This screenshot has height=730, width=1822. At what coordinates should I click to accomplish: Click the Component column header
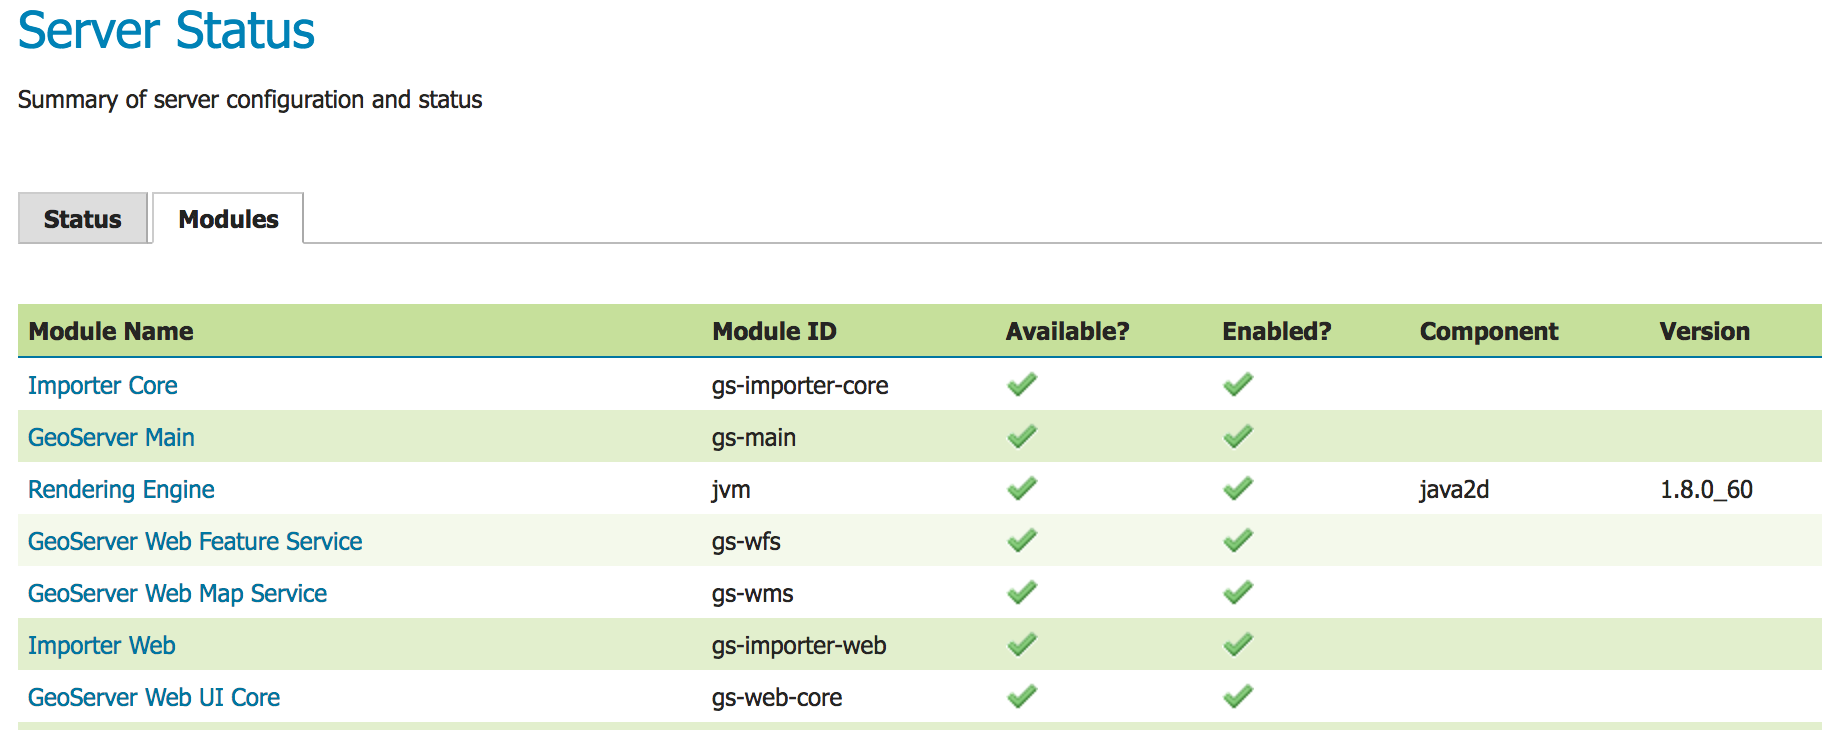(x=1489, y=332)
